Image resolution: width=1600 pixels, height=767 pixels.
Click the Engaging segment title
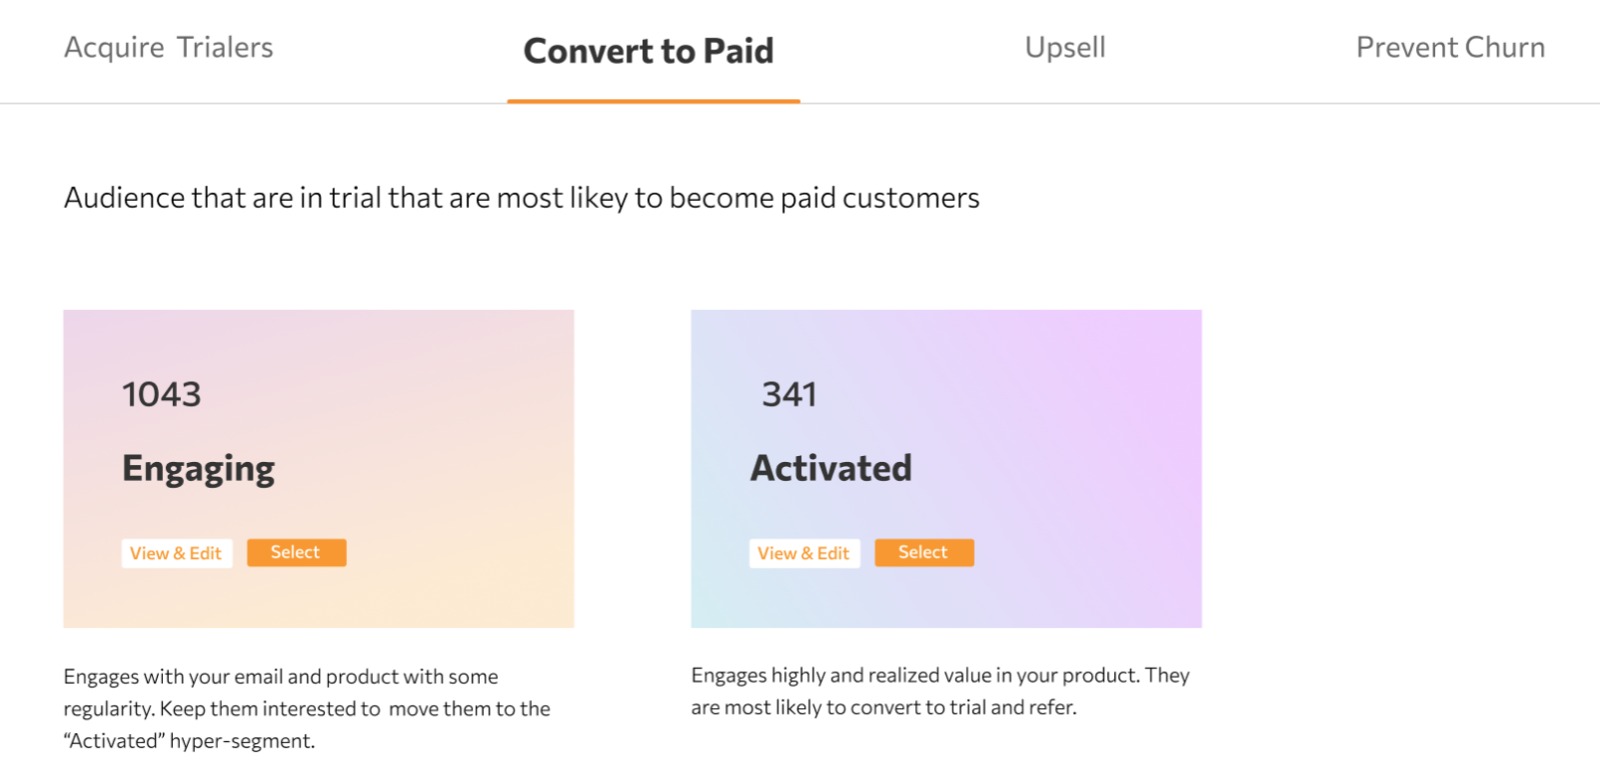(198, 468)
